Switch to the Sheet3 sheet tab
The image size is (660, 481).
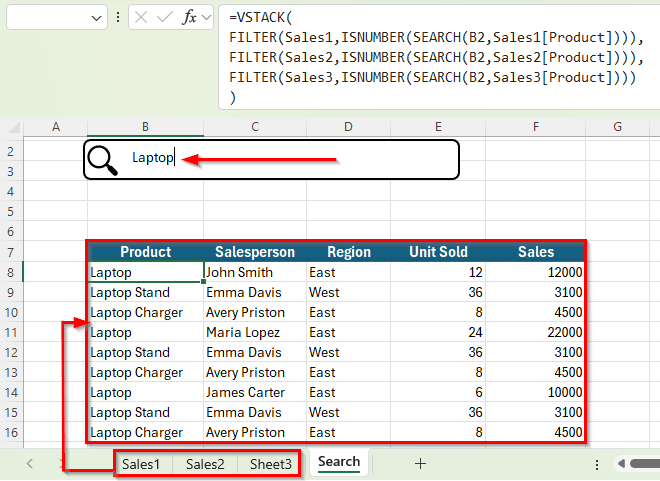pyautogui.click(x=270, y=464)
